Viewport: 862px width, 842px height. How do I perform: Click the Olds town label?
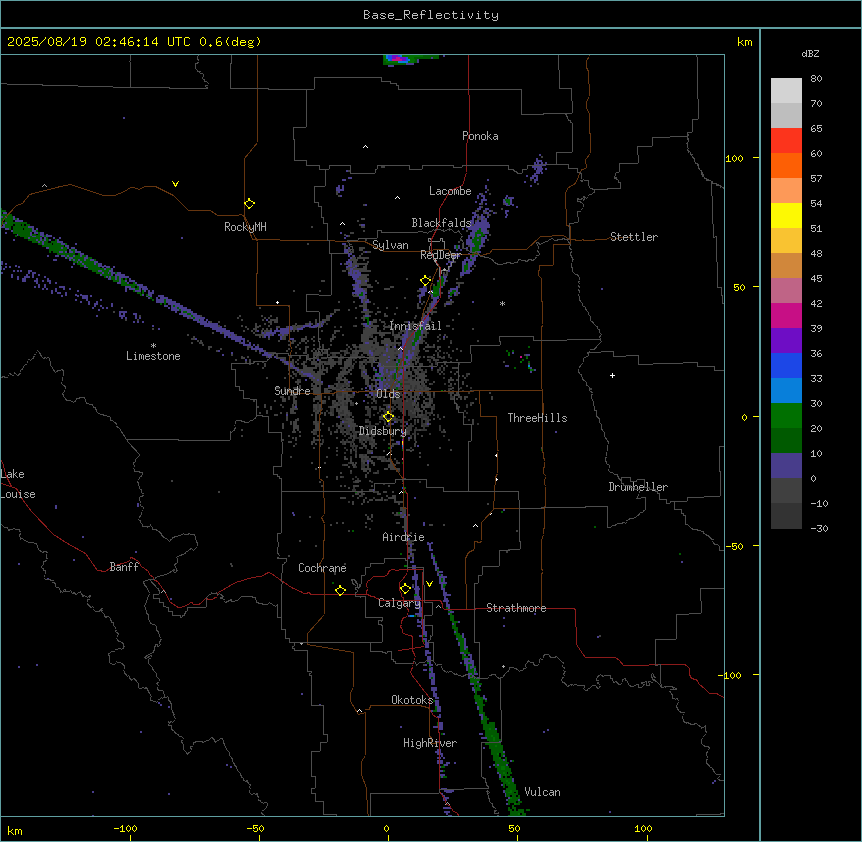pyautogui.click(x=388, y=394)
